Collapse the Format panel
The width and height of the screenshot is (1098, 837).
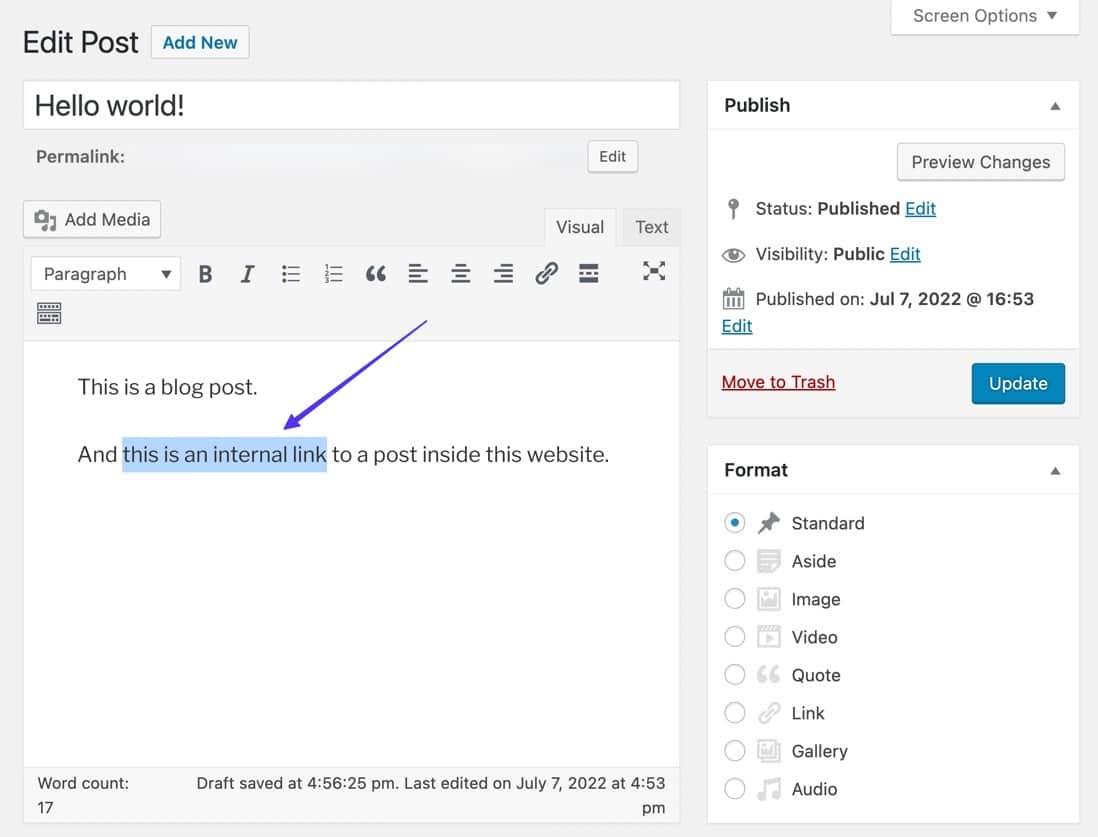1055,470
